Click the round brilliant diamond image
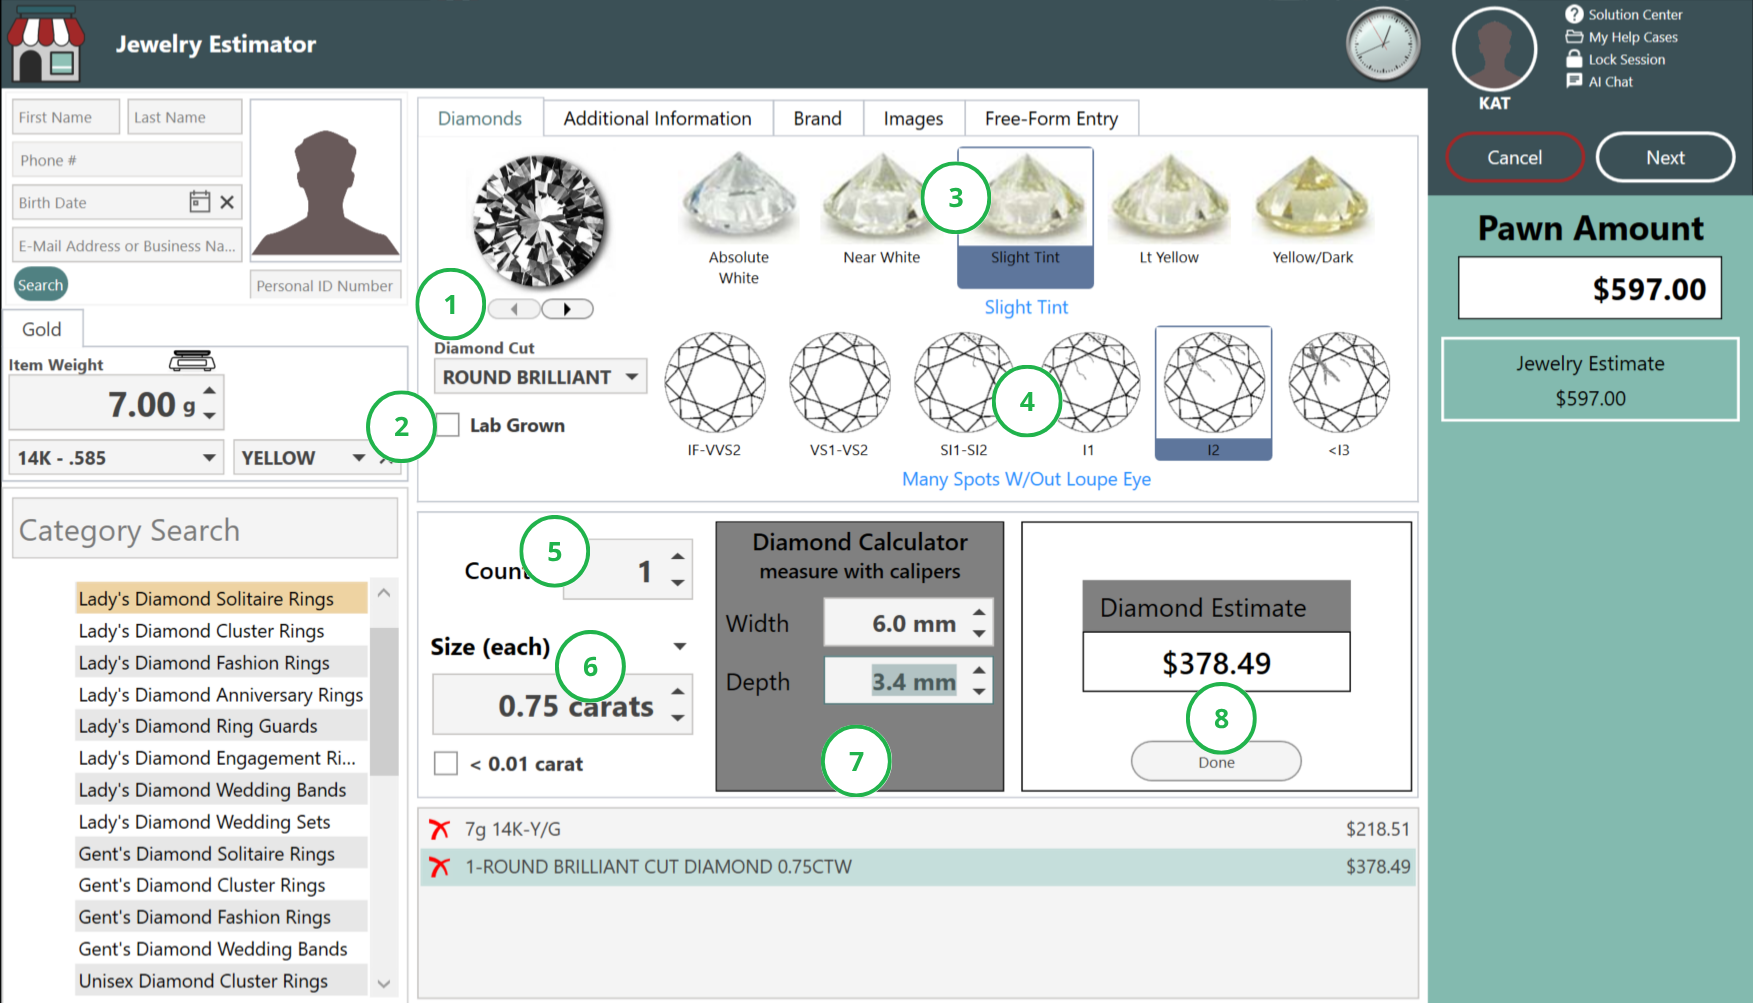The width and height of the screenshot is (1753, 1003). click(x=540, y=221)
